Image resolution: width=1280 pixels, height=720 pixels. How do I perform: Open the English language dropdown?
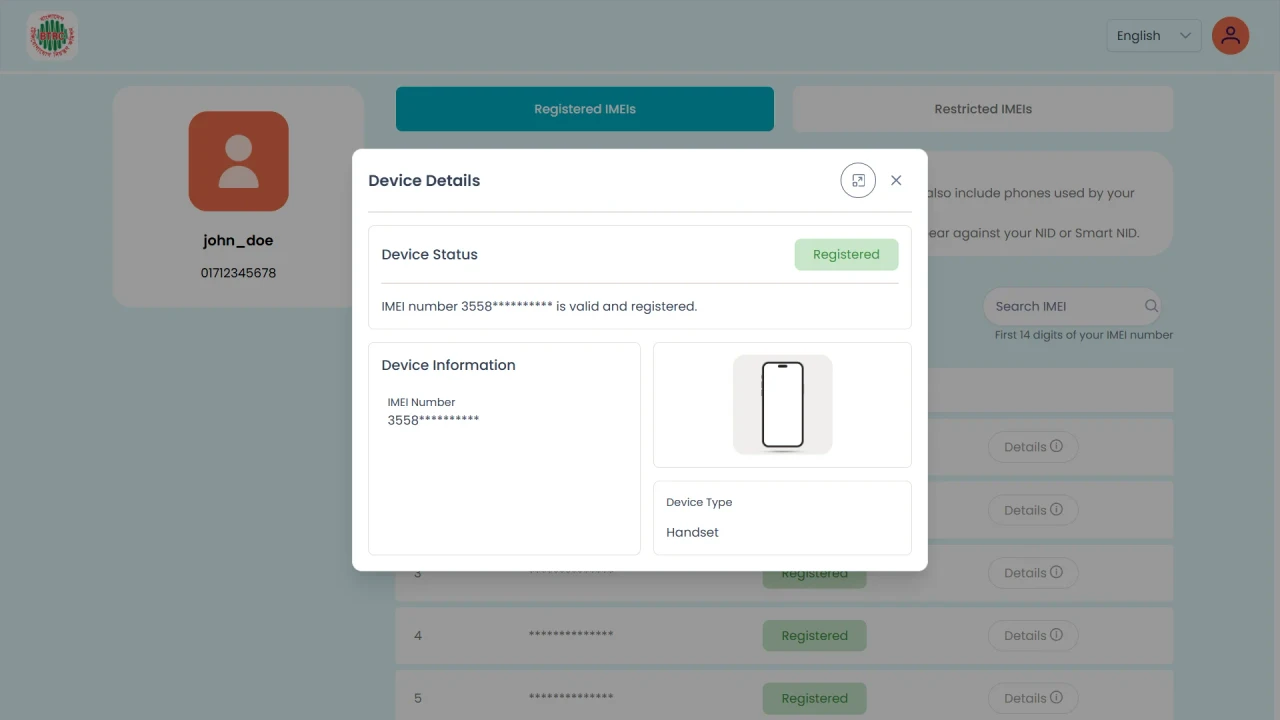(x=1153, y=36)
